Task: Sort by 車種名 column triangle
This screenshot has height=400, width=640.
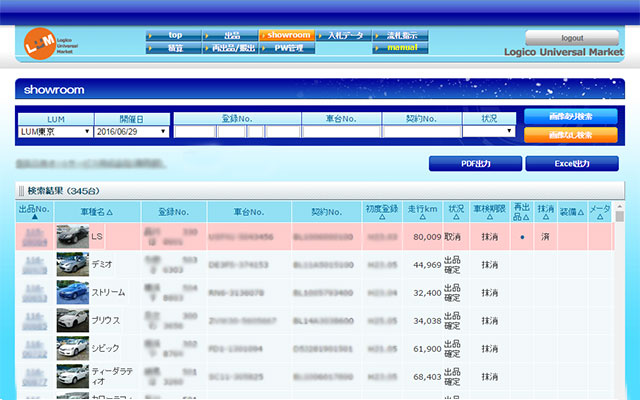Action: 109,212
